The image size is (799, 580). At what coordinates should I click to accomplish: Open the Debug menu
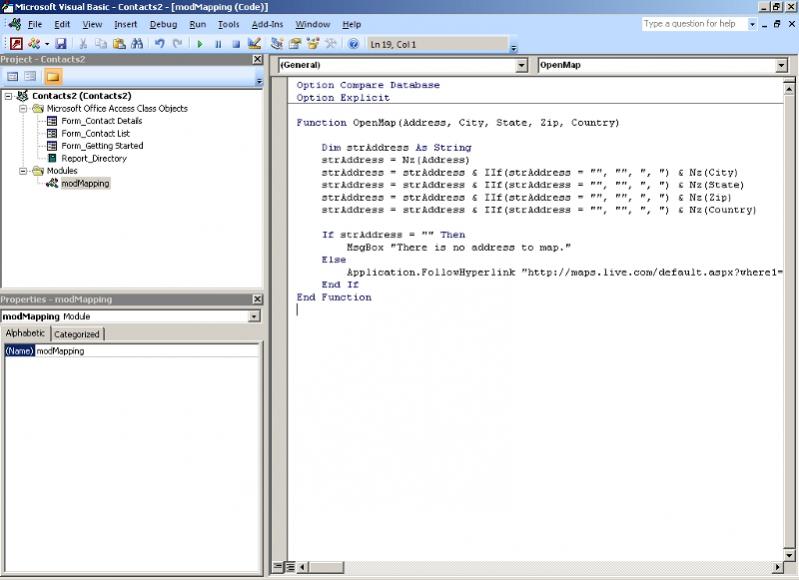point(163,24)
